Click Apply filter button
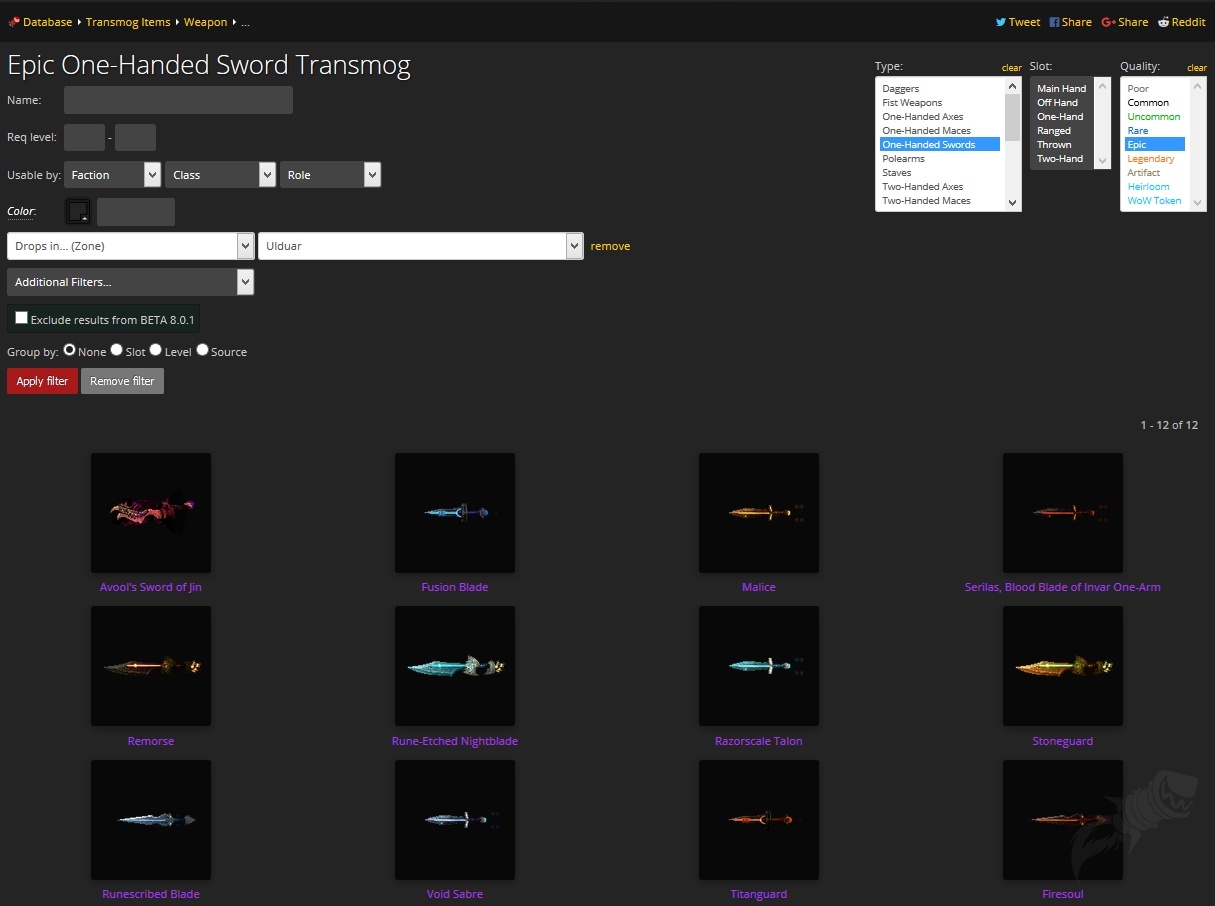 (x=42, y=381)
